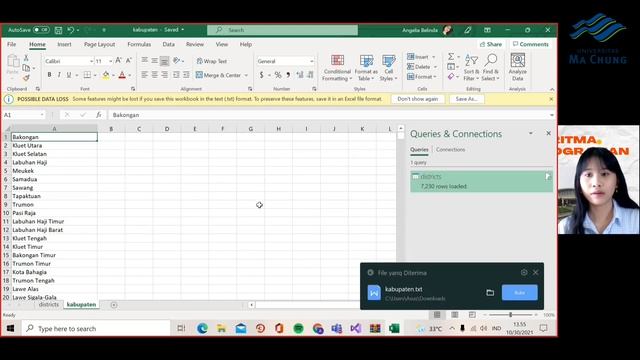Screen dimensions: 640x360
Task: Click the Name Box showing A1
Action: tap(23, 115)
